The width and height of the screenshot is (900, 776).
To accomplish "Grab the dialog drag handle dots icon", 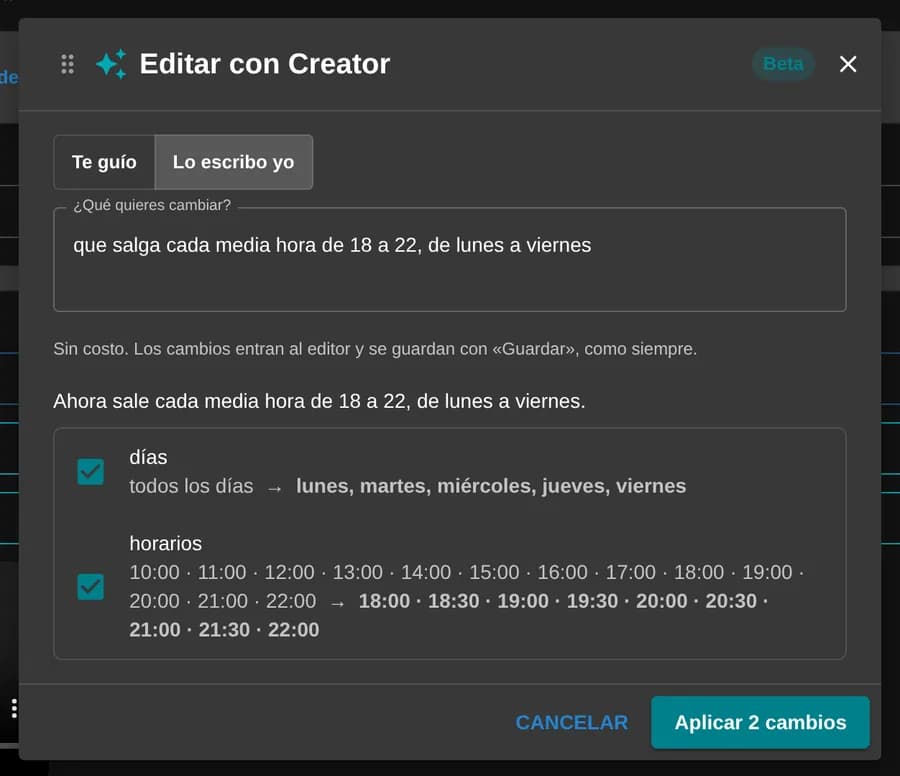I will tap(68, 64).
